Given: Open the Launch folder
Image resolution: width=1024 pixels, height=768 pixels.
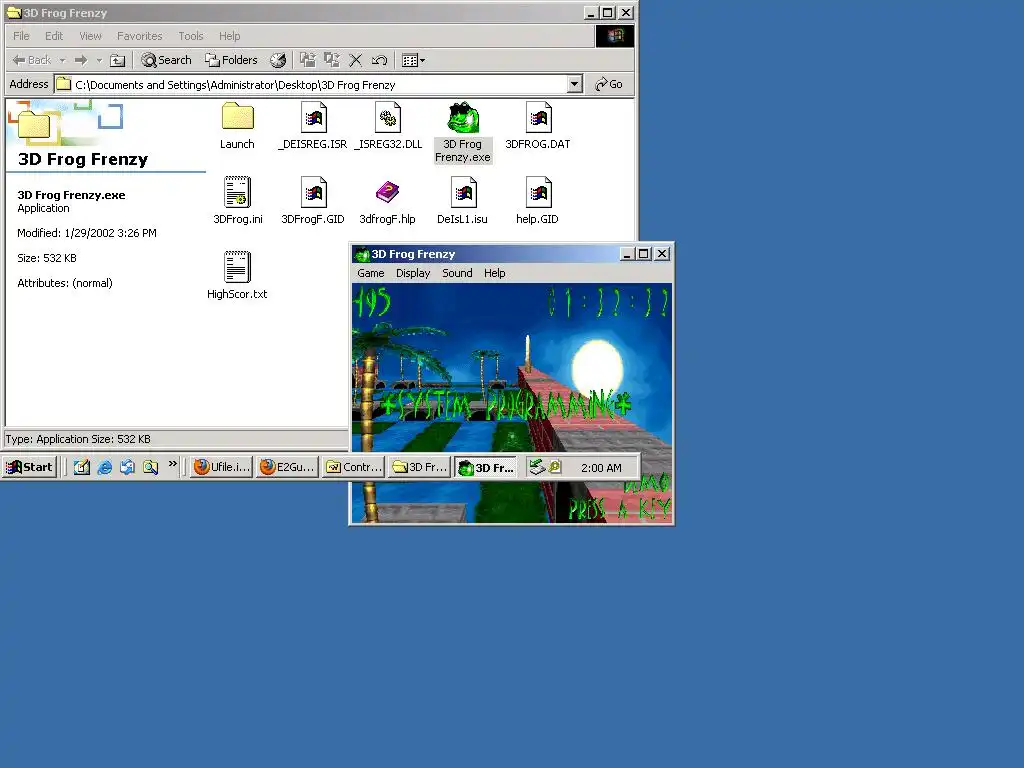Looking at the screenshot, I should [237, 118].
